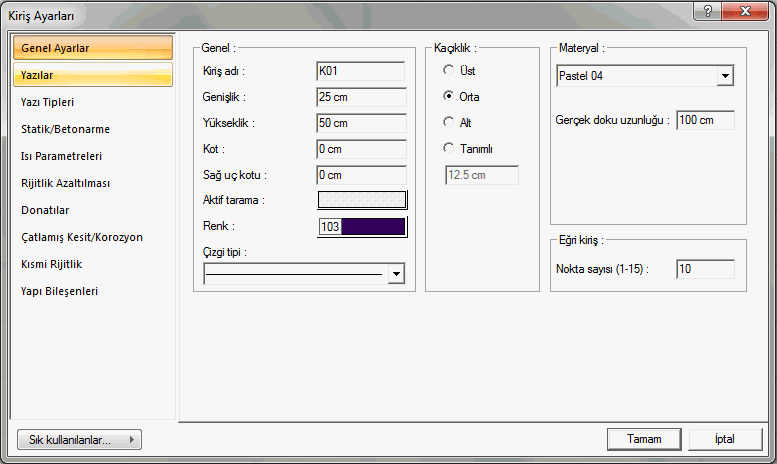The width and height of the screenshot is (777, 464).
Task: Select Yapı Bileşenleri in the sidebar
Action: coord(59,291)
